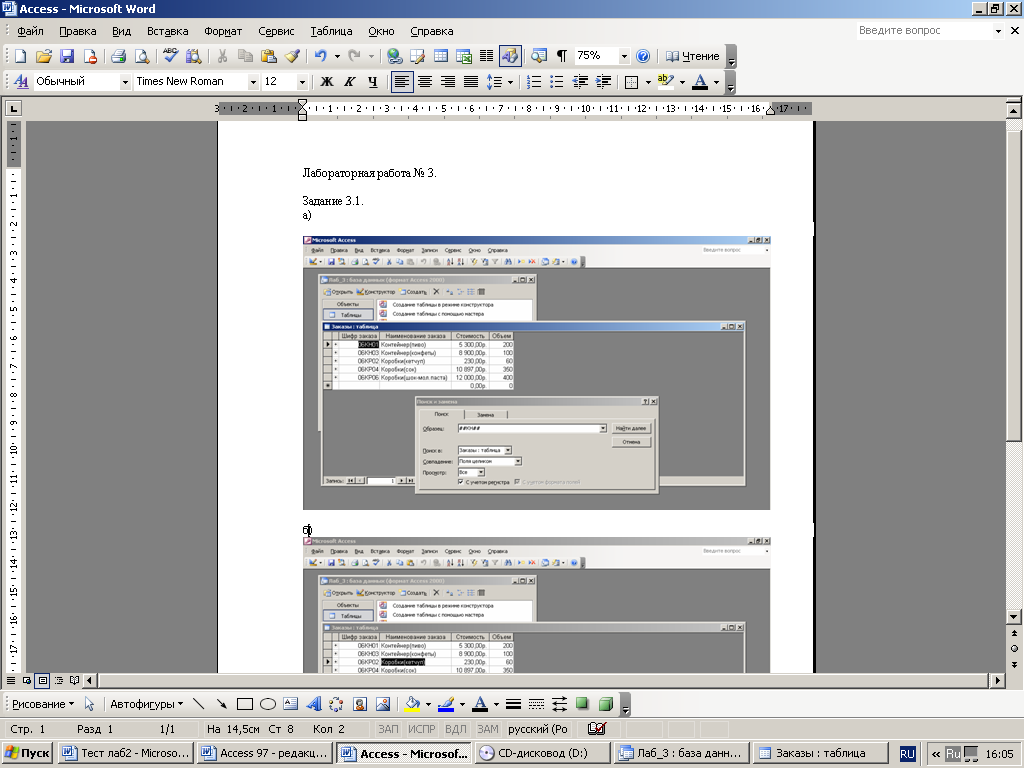This screenshot has height=768, width=1024.
Task: Expand line spacing options arrow
Action: click(x=510, y=82)
